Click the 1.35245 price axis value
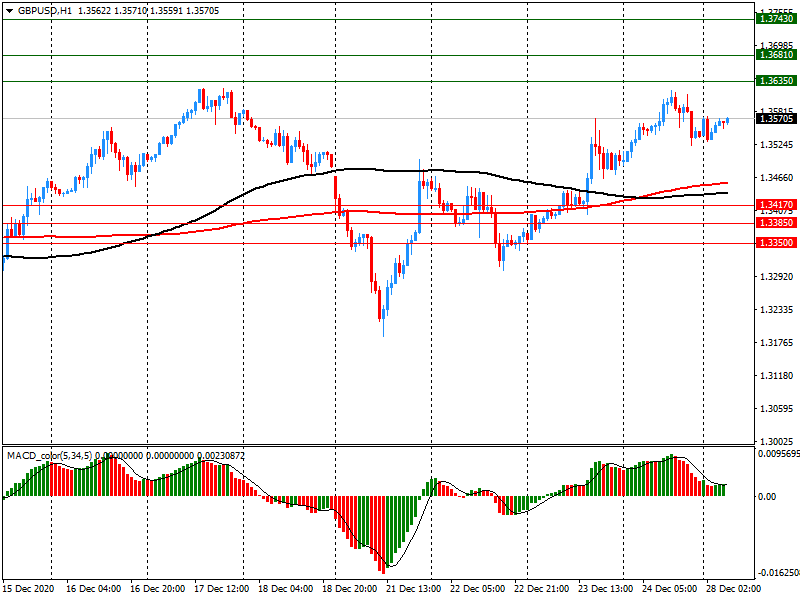 pos(777,145)
